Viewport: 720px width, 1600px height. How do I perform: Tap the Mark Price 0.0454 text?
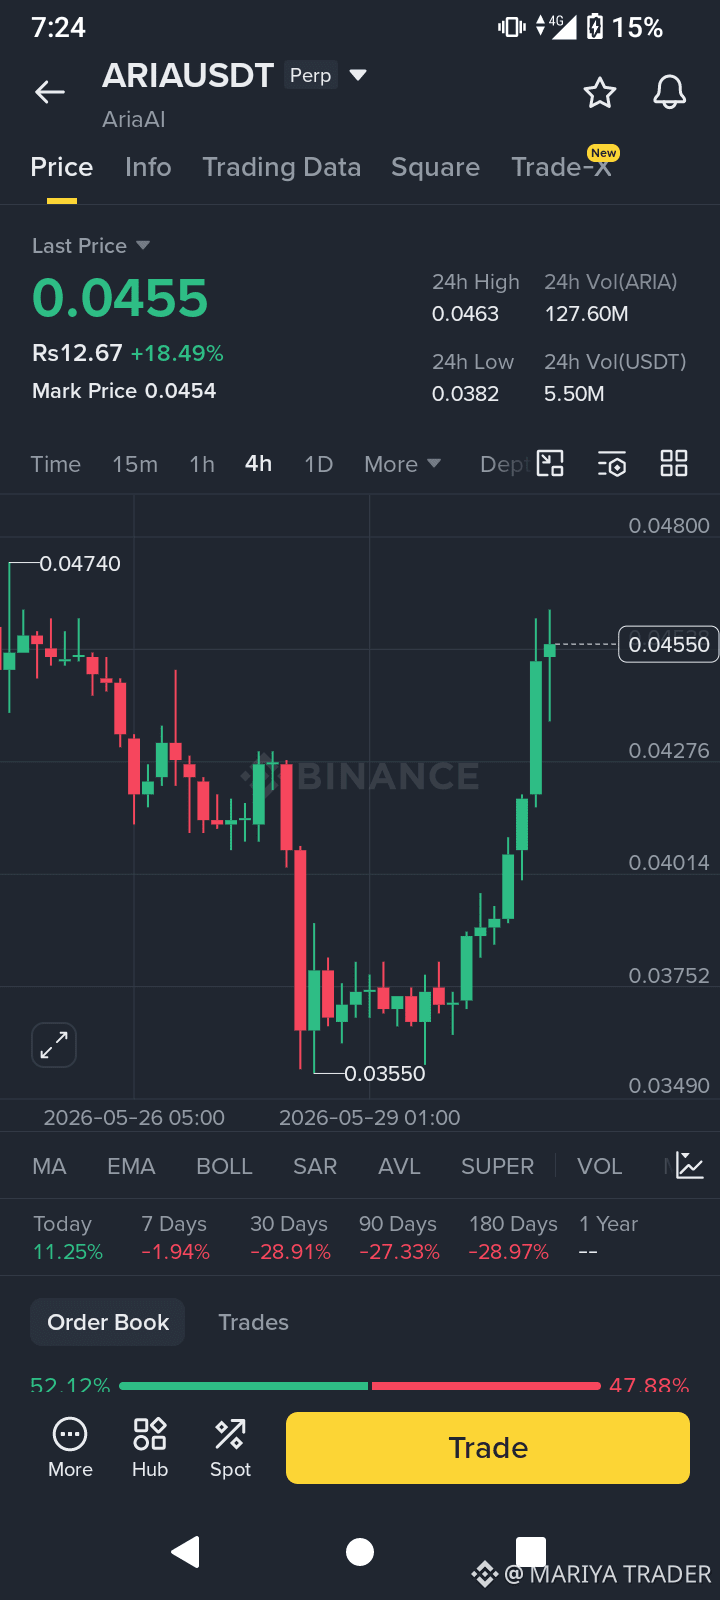click(x=124, y=391)
